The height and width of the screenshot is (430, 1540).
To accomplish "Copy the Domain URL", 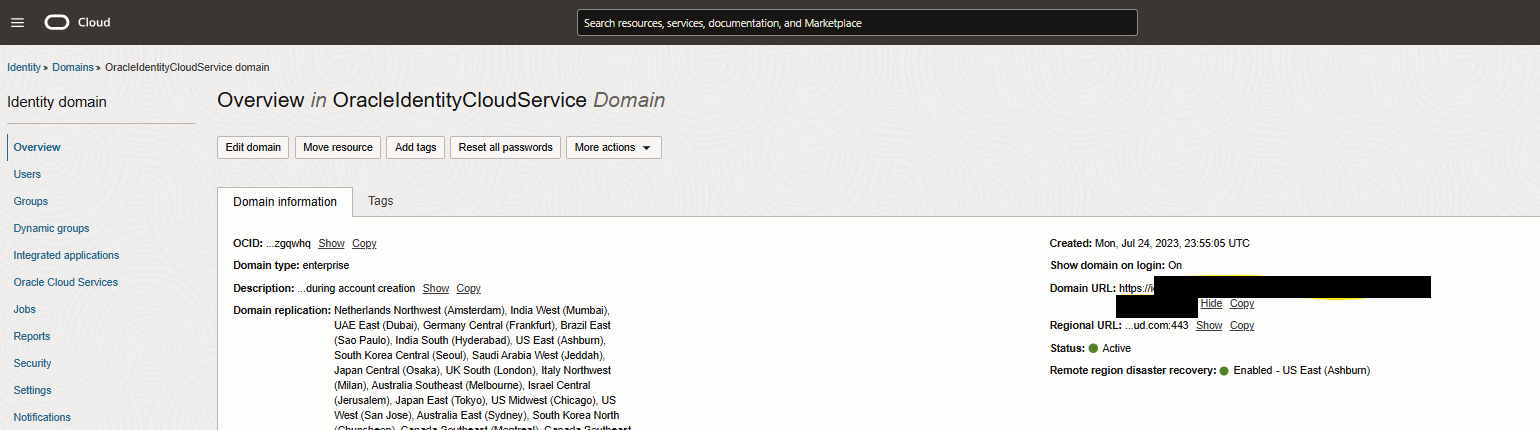I will point(1242,303).
